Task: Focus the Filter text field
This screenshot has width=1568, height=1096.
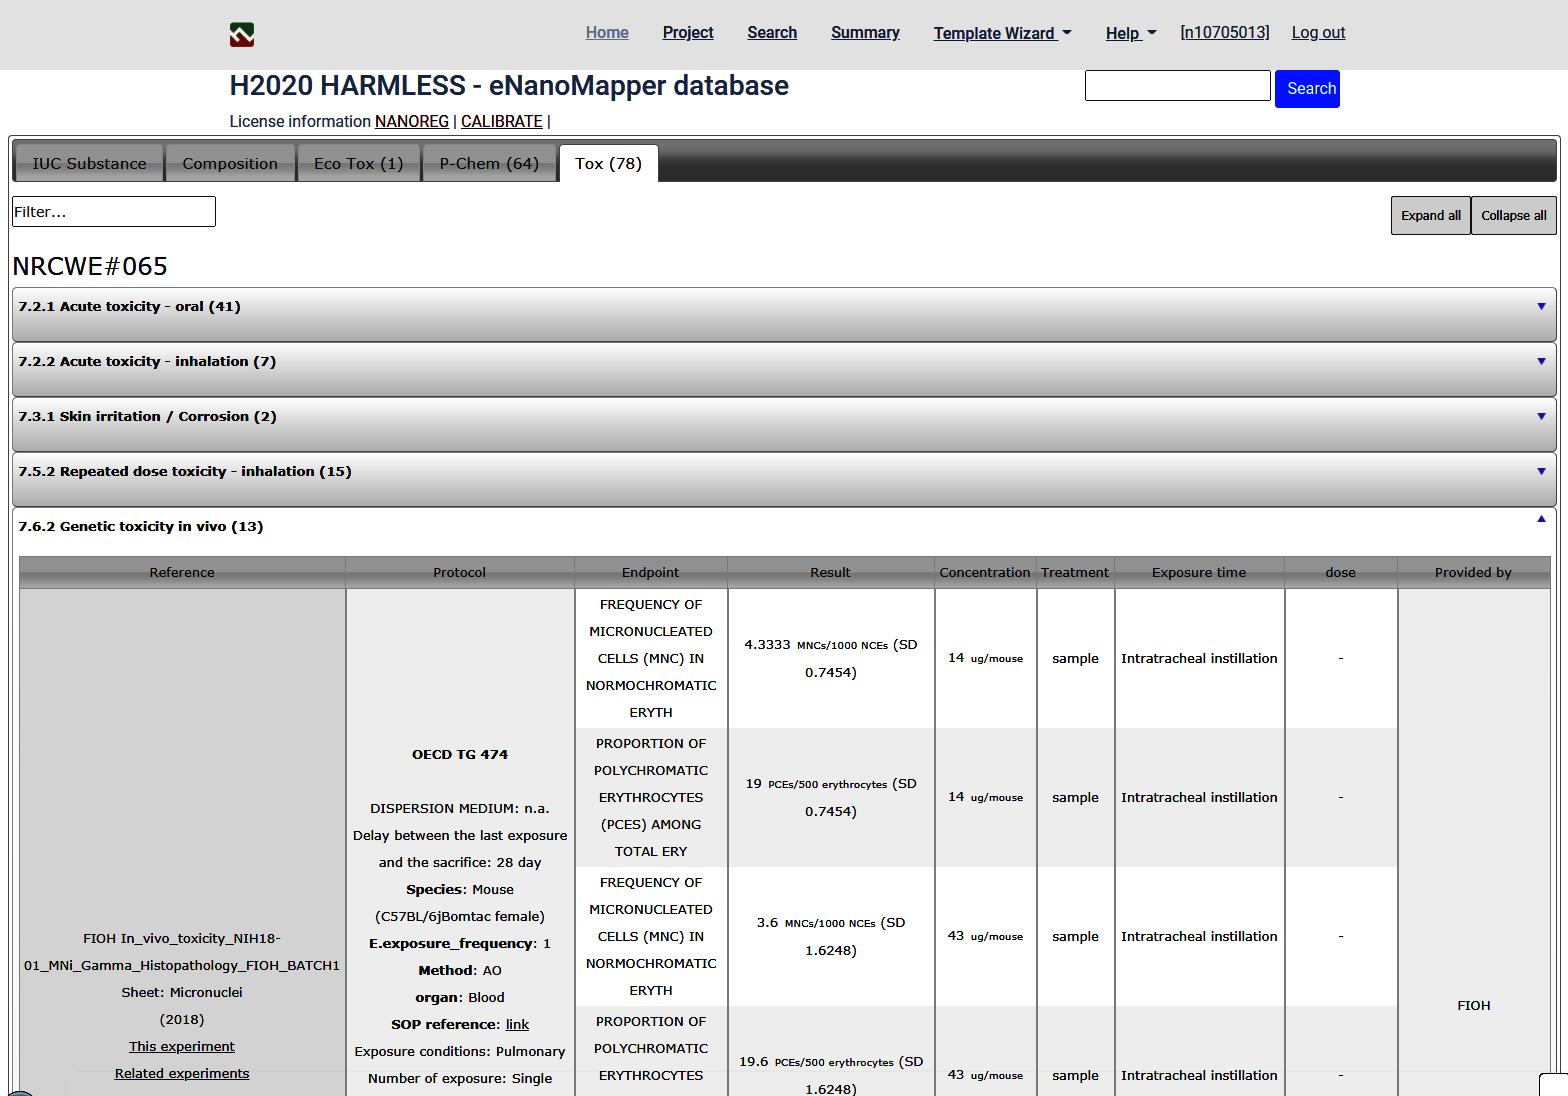Action: (114, 212)
